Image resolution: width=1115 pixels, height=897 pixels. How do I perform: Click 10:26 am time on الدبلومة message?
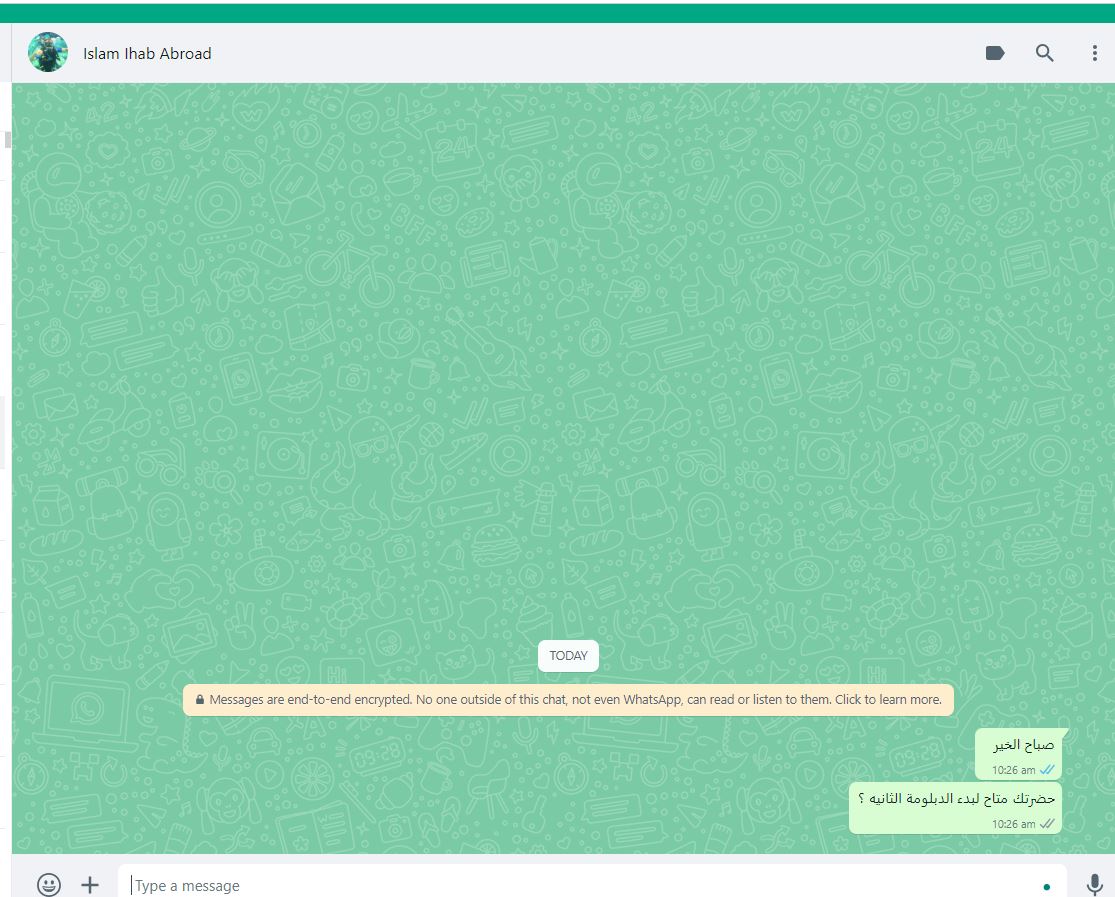tap(1013, 824)
